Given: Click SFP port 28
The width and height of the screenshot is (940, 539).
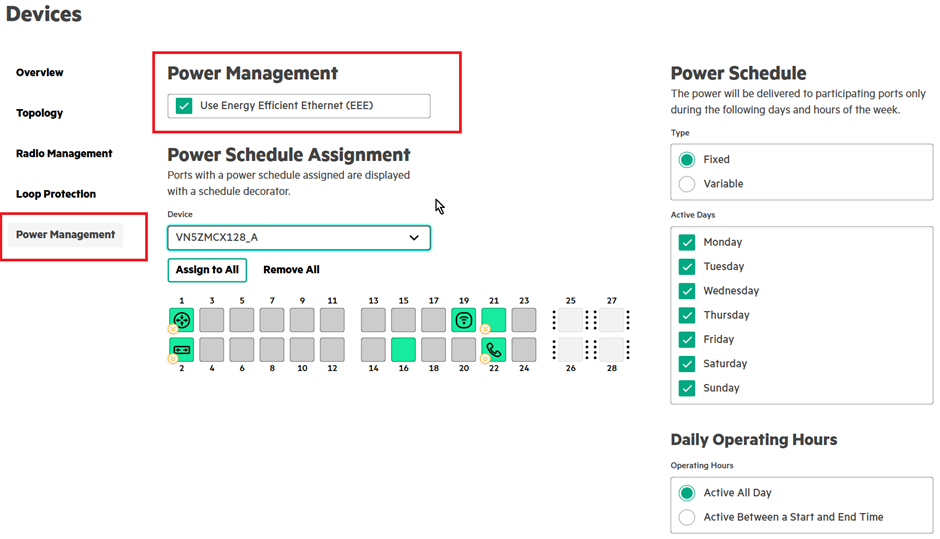Looking at the screenshot, I should point(612,349).
